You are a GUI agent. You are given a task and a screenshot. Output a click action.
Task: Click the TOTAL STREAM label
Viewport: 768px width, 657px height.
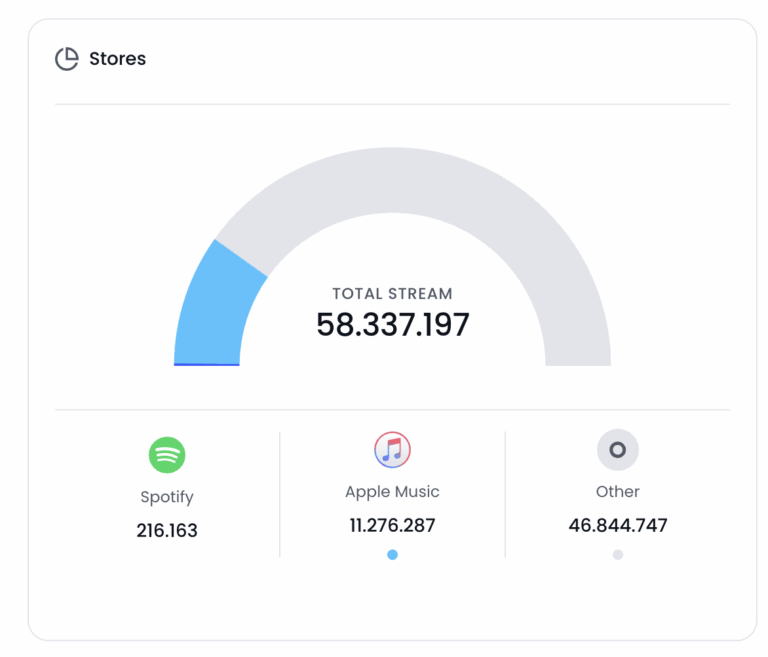click(x=392, y=294)
